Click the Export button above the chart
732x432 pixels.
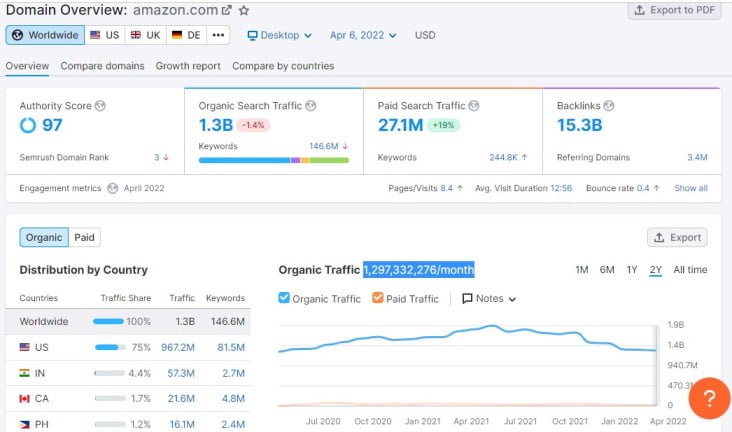pos(677,237)
